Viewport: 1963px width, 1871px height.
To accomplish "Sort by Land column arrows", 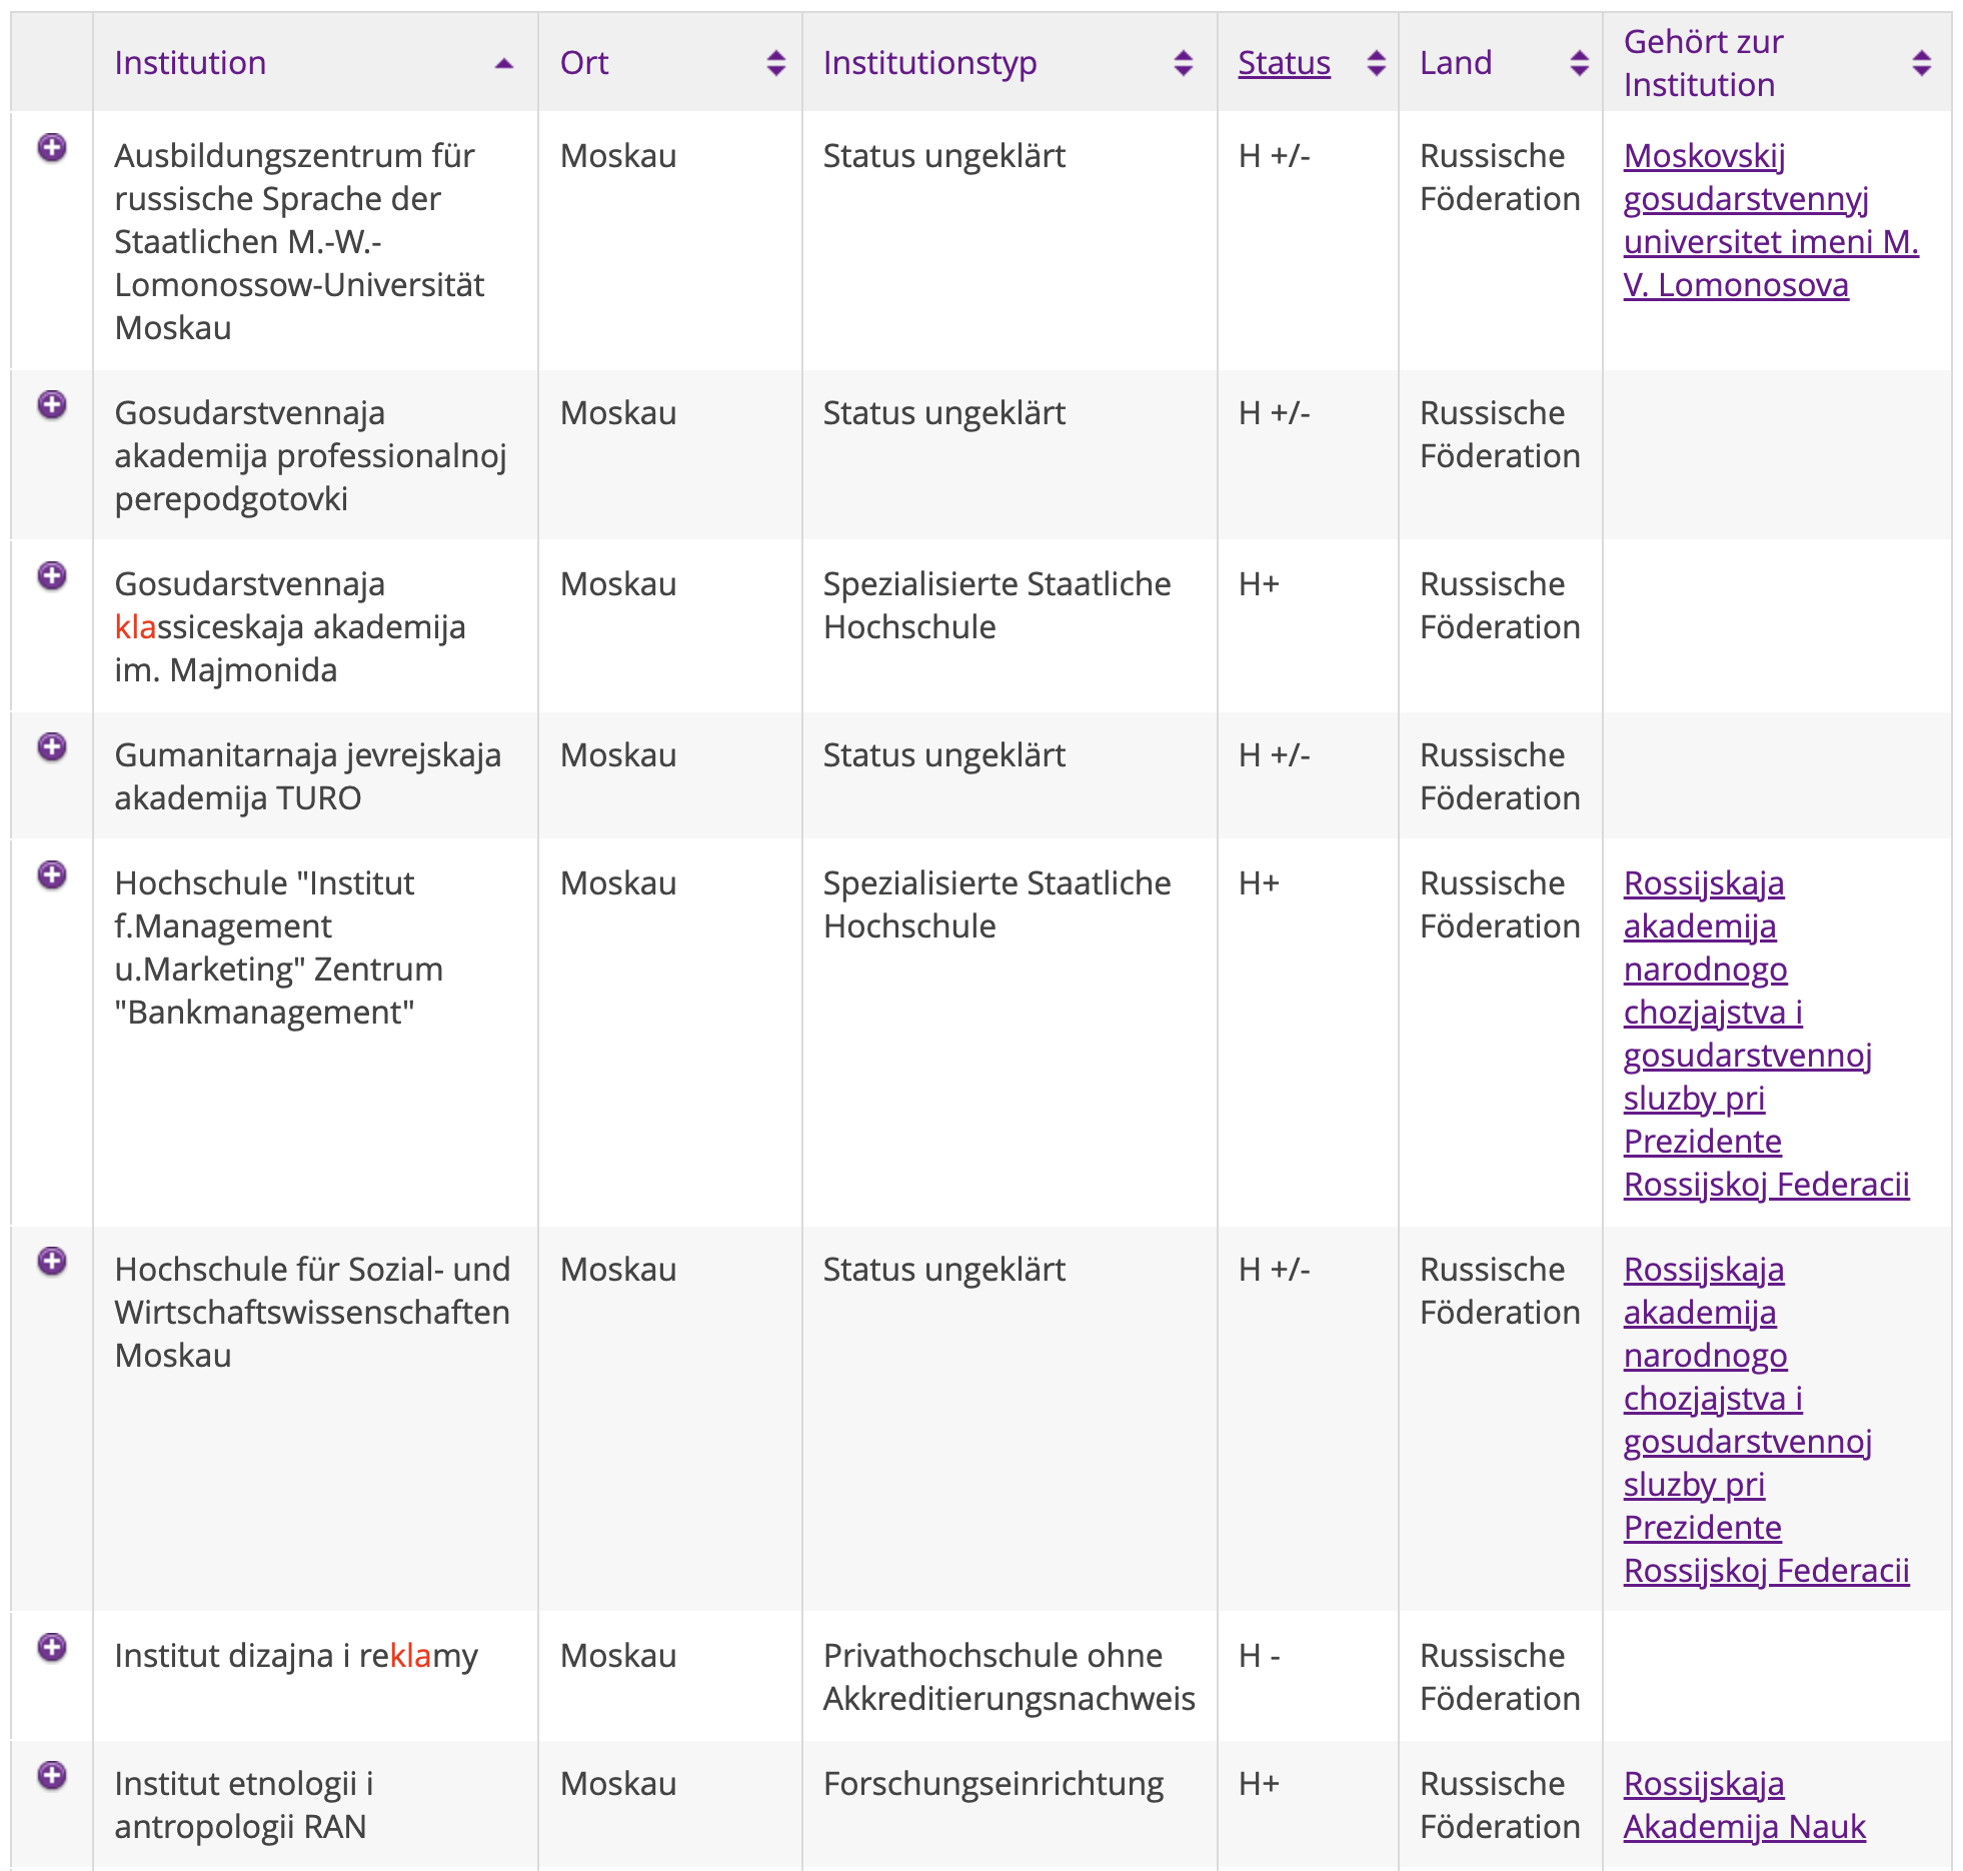I will 1579,63.
